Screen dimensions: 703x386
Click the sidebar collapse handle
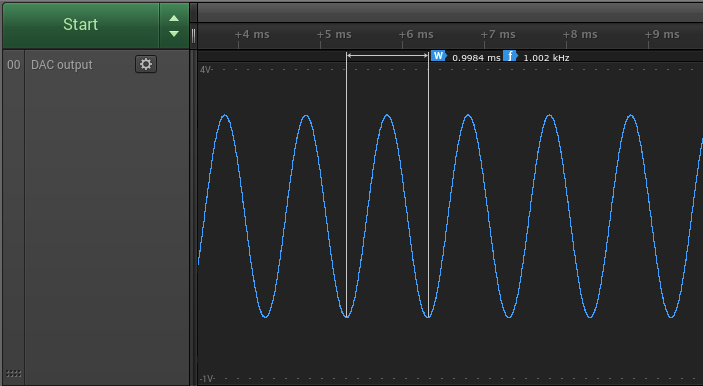pos(193,35)
